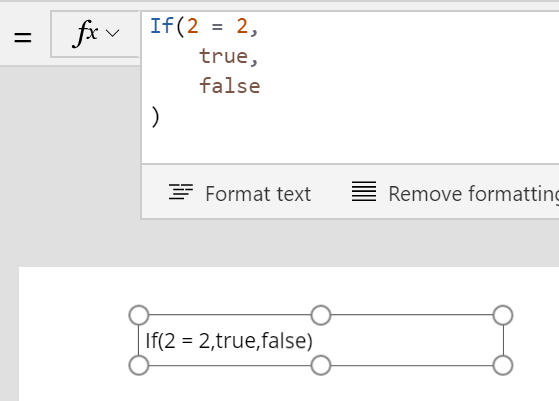Place cursor on true in formula
The image size is (559, 401).
(224, 56)
